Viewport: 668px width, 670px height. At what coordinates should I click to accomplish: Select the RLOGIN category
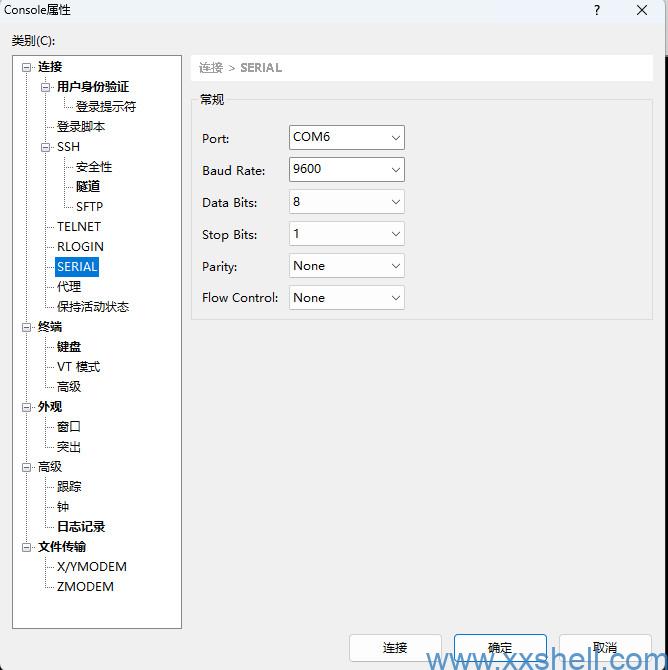point(80,247)
